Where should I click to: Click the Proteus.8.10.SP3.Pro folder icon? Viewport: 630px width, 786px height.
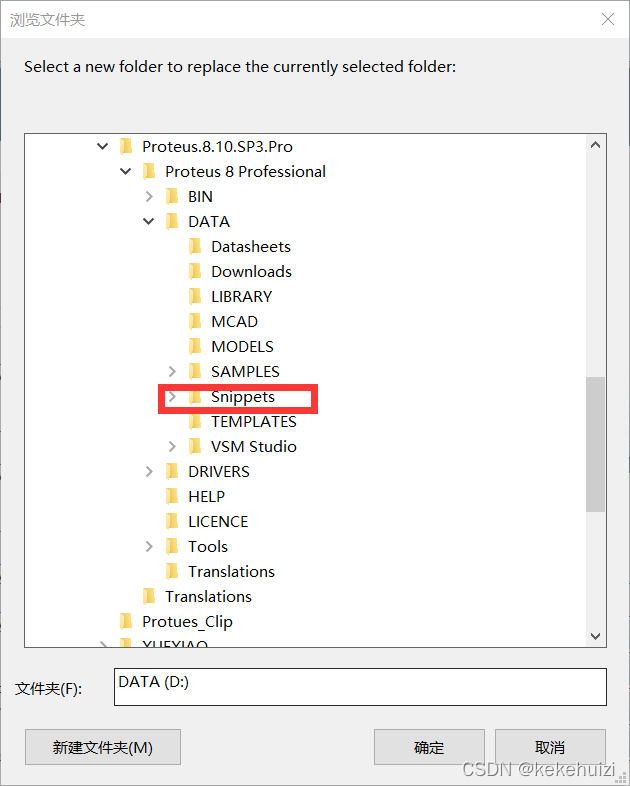coord(126,146)
